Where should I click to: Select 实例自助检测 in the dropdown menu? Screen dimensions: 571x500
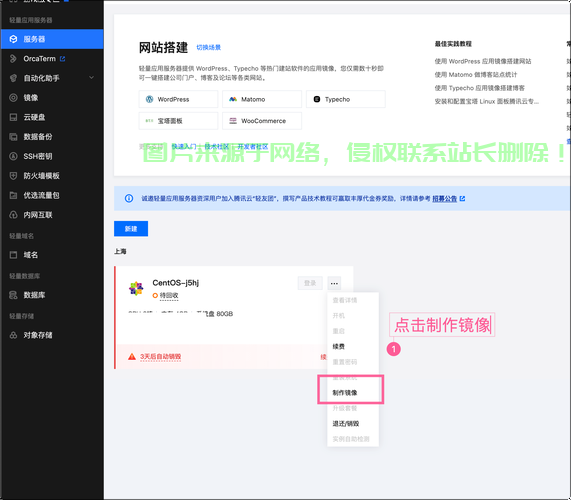[x=351, y=439]
